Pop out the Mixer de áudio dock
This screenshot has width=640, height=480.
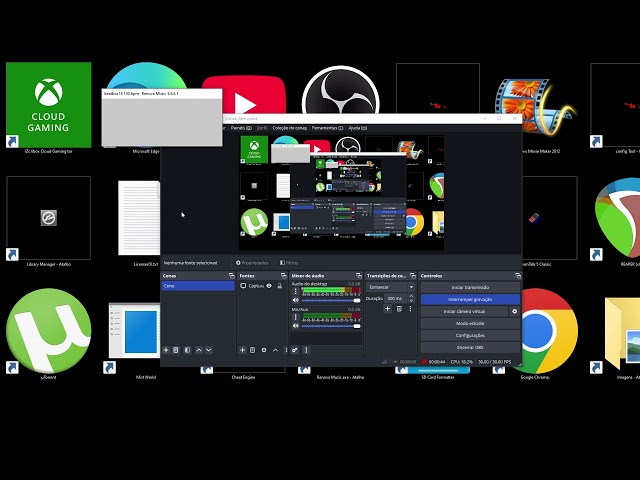coord(358,276)
